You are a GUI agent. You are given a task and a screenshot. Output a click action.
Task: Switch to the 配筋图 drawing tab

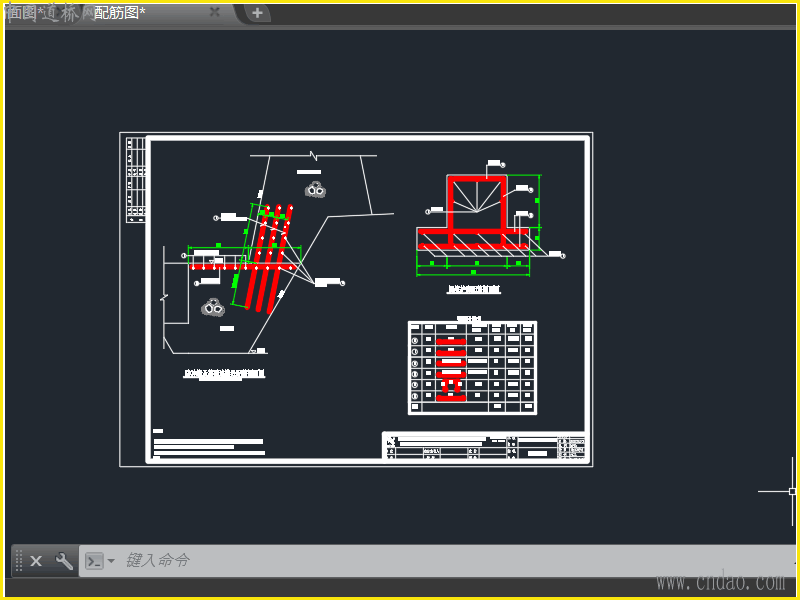pyautogui.click(x=119, y=13)
